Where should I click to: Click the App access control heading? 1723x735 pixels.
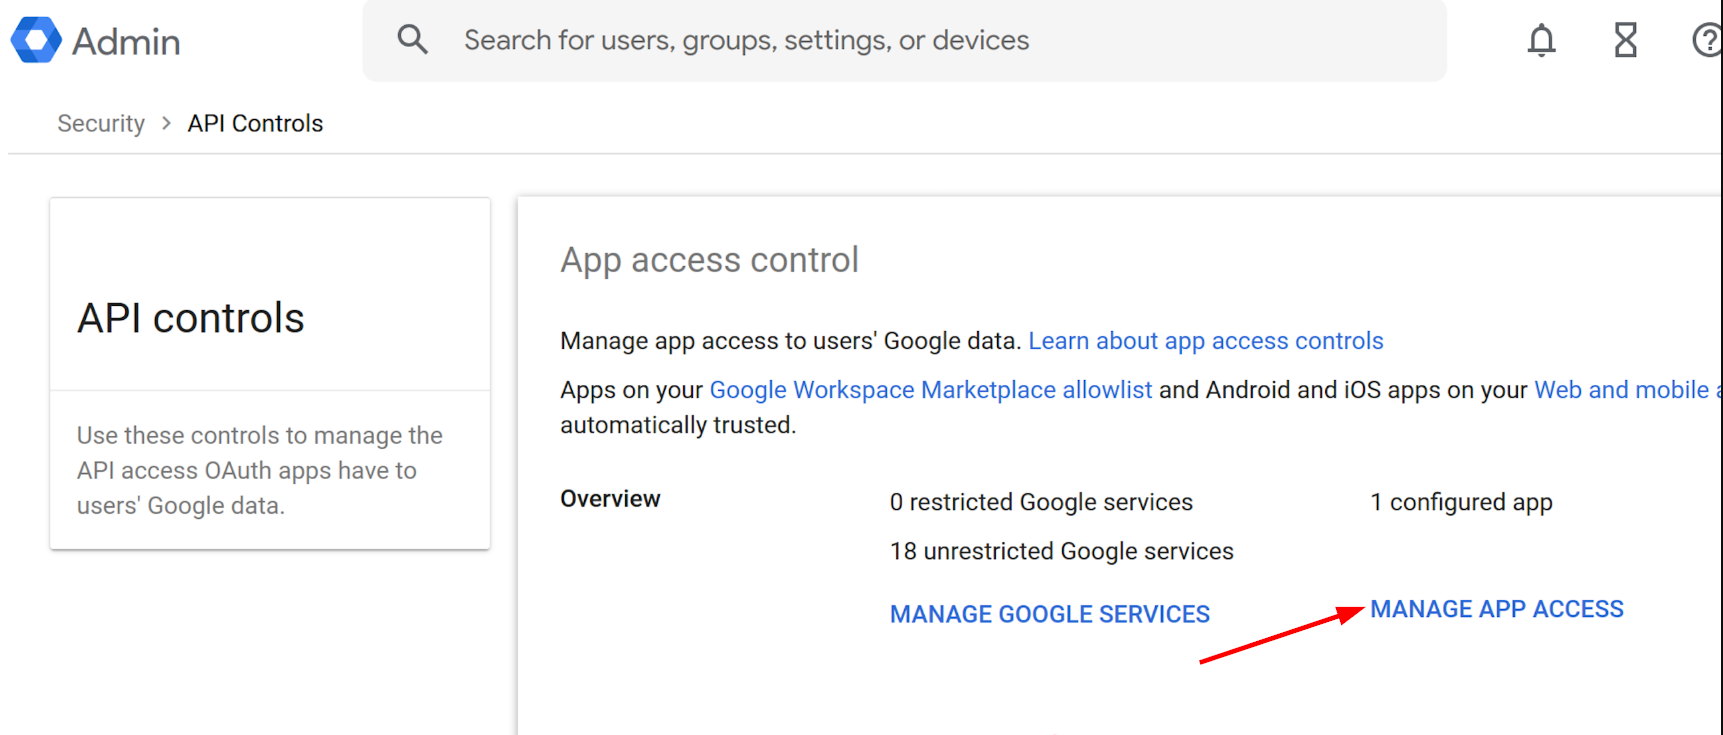pyautogui.click(x=709, y=260)
